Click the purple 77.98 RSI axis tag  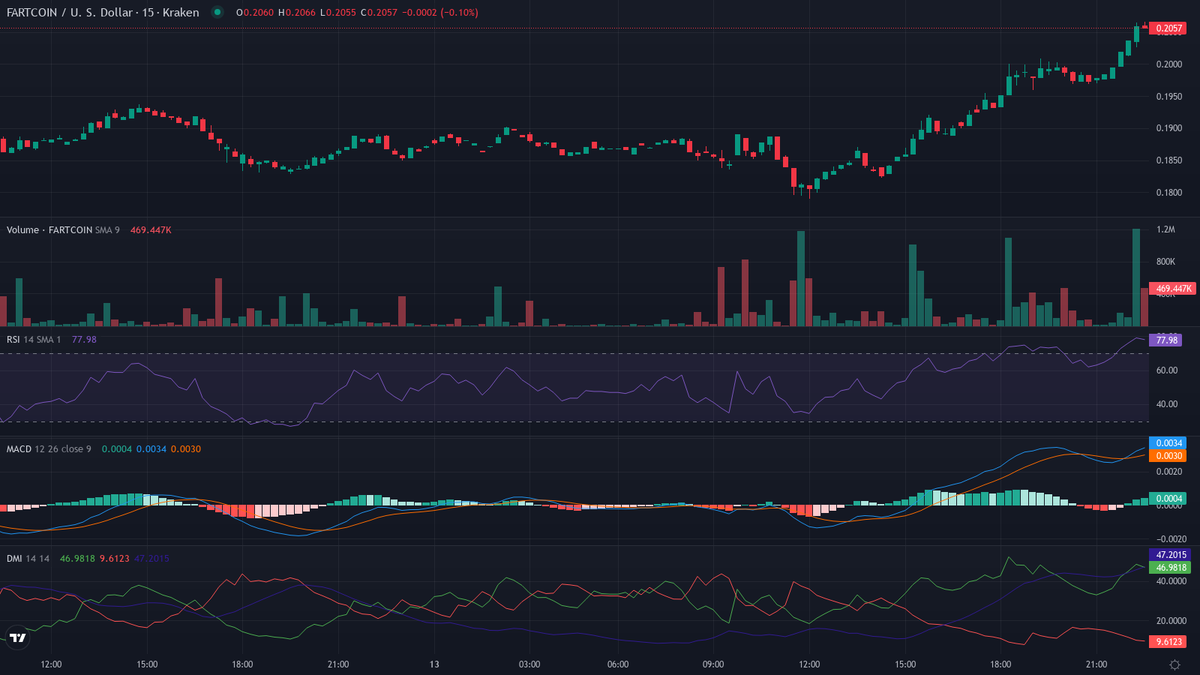(1166, 340)
